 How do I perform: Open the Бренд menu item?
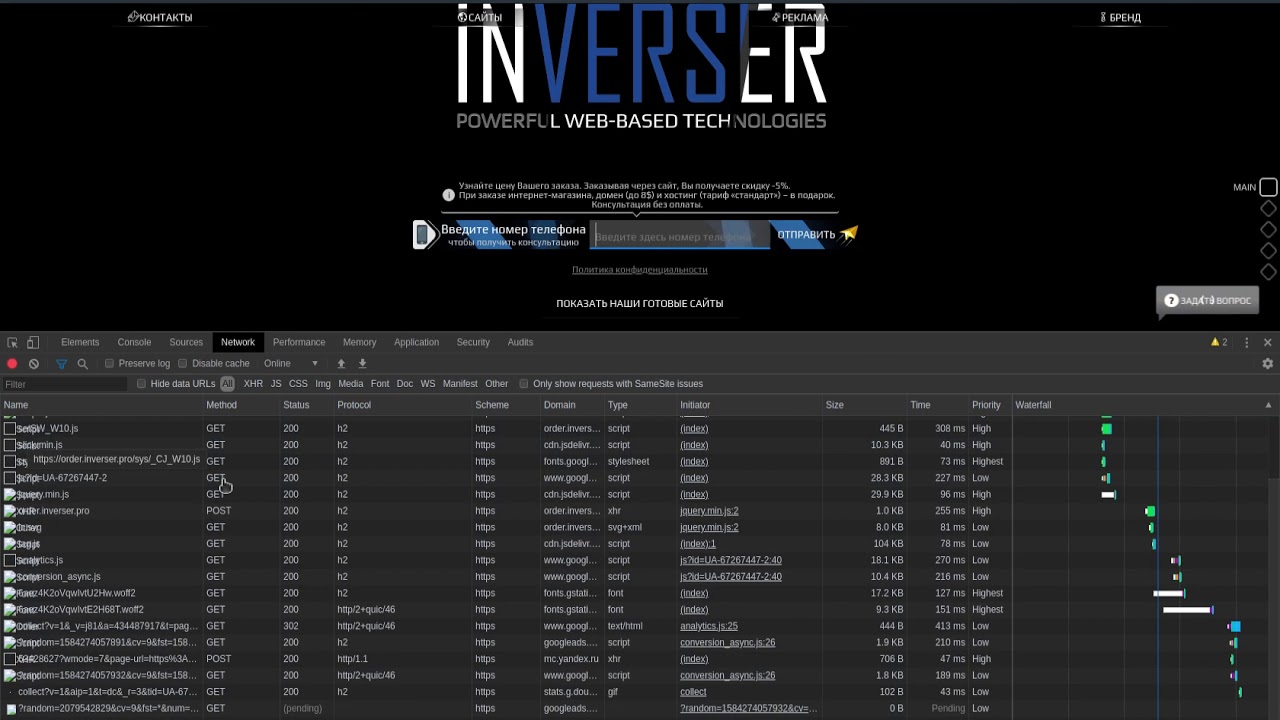(x=1120, y=17)
